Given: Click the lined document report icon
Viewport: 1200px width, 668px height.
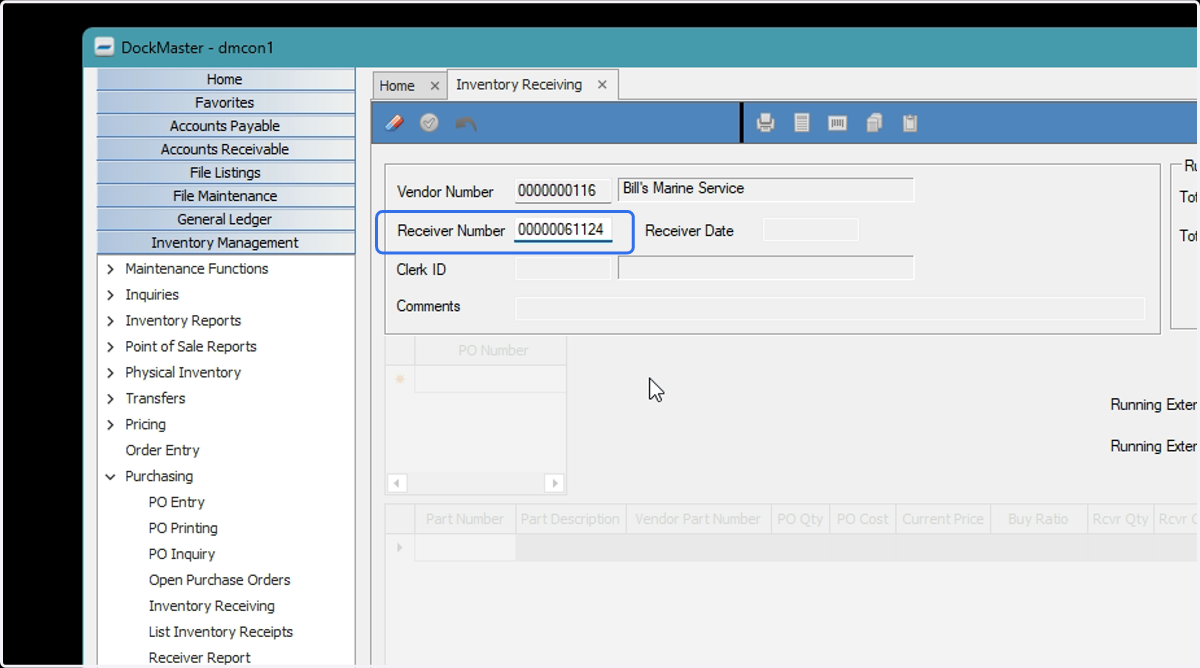Looking at the screenshot, I should [x=802, y=123].
